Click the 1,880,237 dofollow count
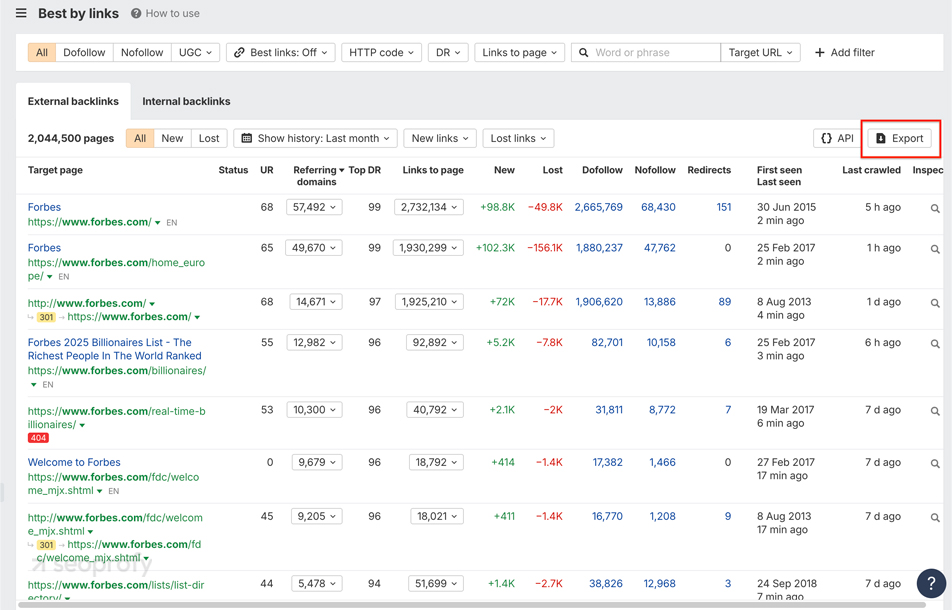 599,248
